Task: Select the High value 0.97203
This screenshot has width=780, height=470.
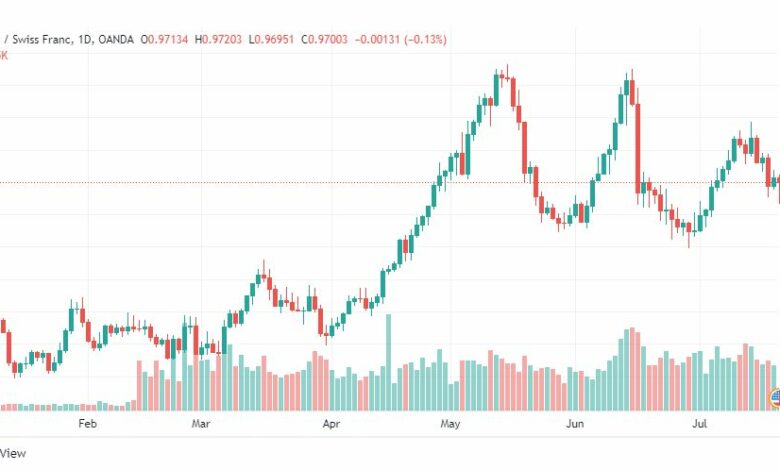Action: (x=221, y=39)
